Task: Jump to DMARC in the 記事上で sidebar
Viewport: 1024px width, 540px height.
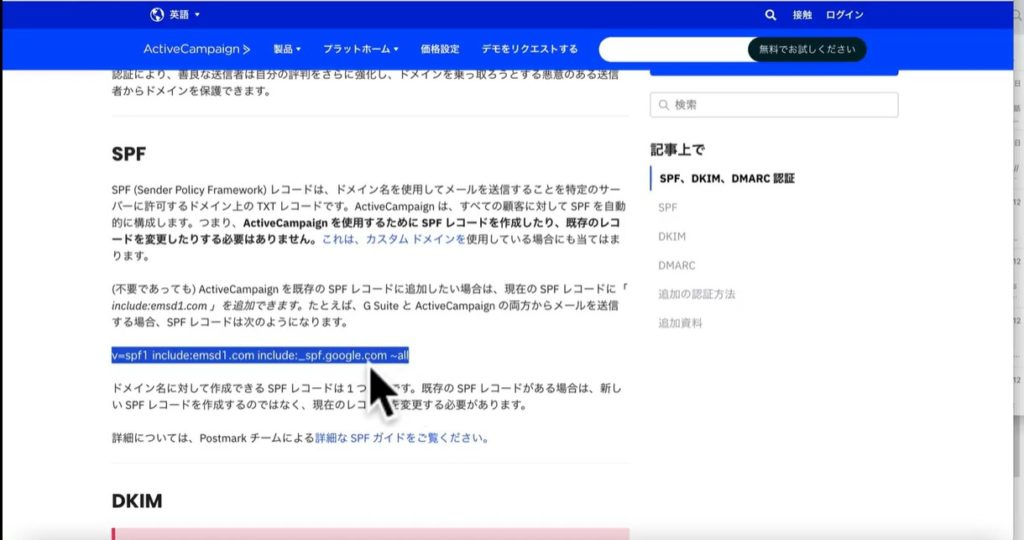Action: (676, 265)
